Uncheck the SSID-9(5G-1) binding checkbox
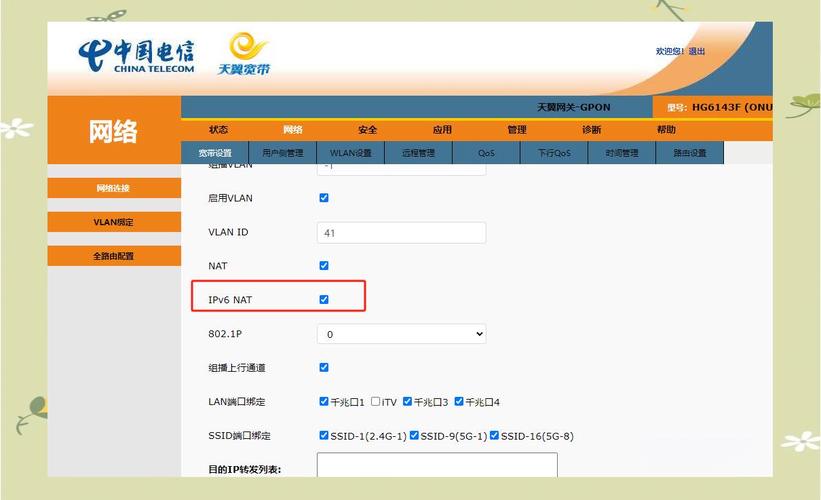Image resolution: width=821 pixels, height=500 pixels. [413, 435]
